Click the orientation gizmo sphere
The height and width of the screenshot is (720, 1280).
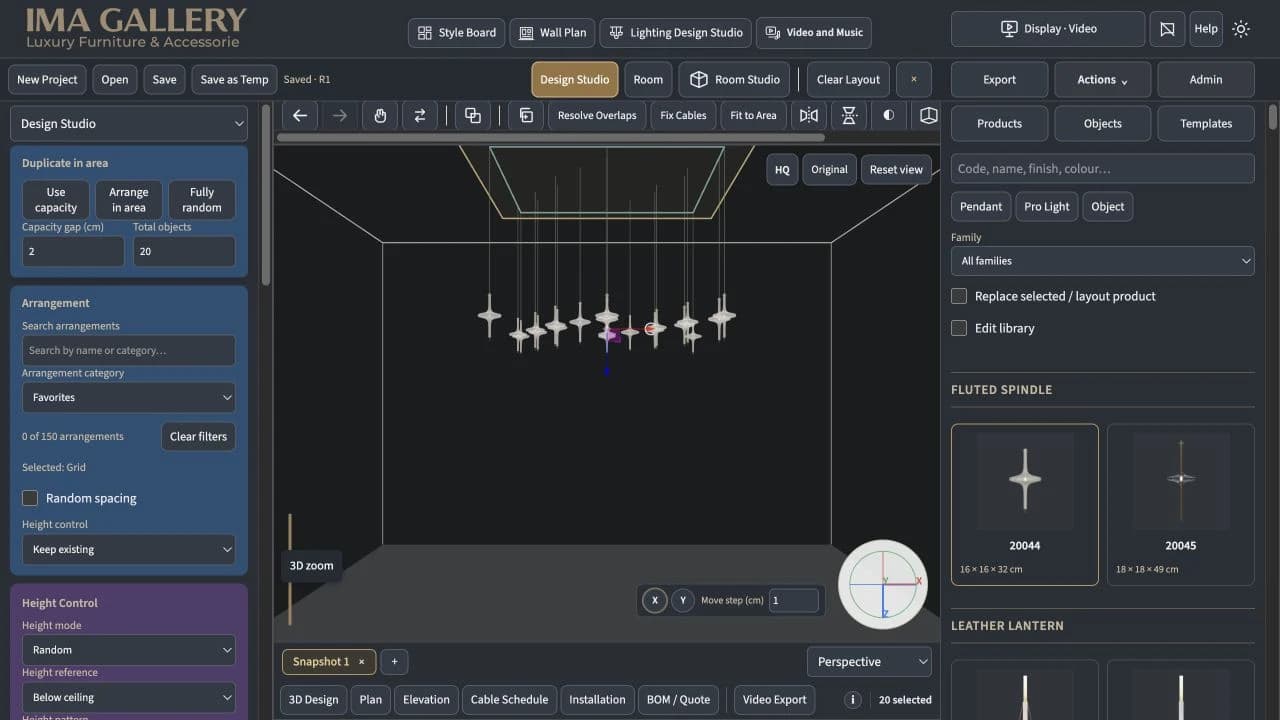click(883, 584)
